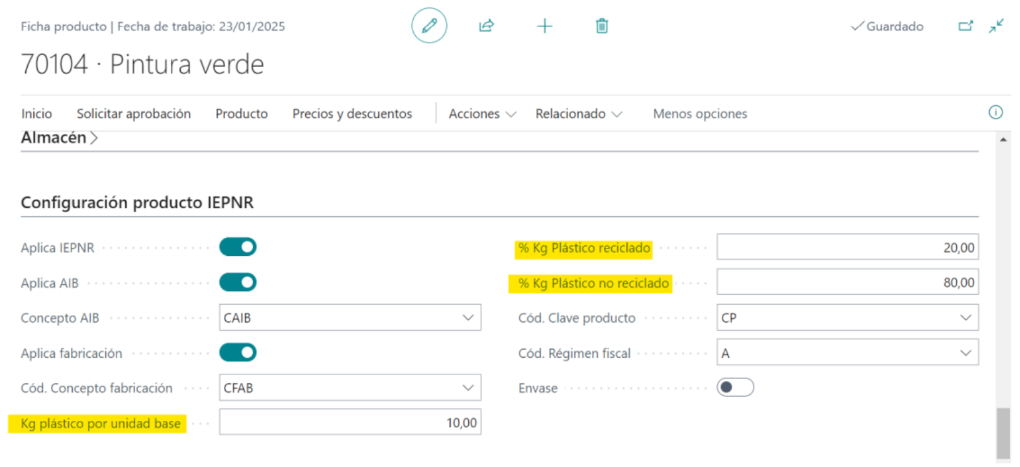Toggle the Aplica AIB switch

238,282
